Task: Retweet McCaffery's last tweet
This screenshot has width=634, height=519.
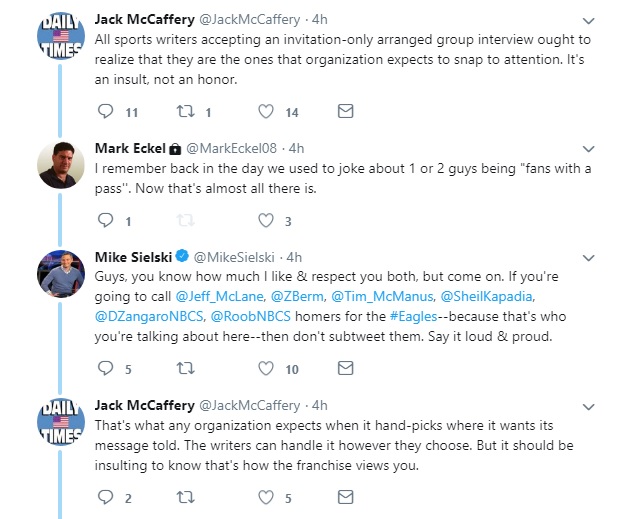Action: [x=185, y=497]
